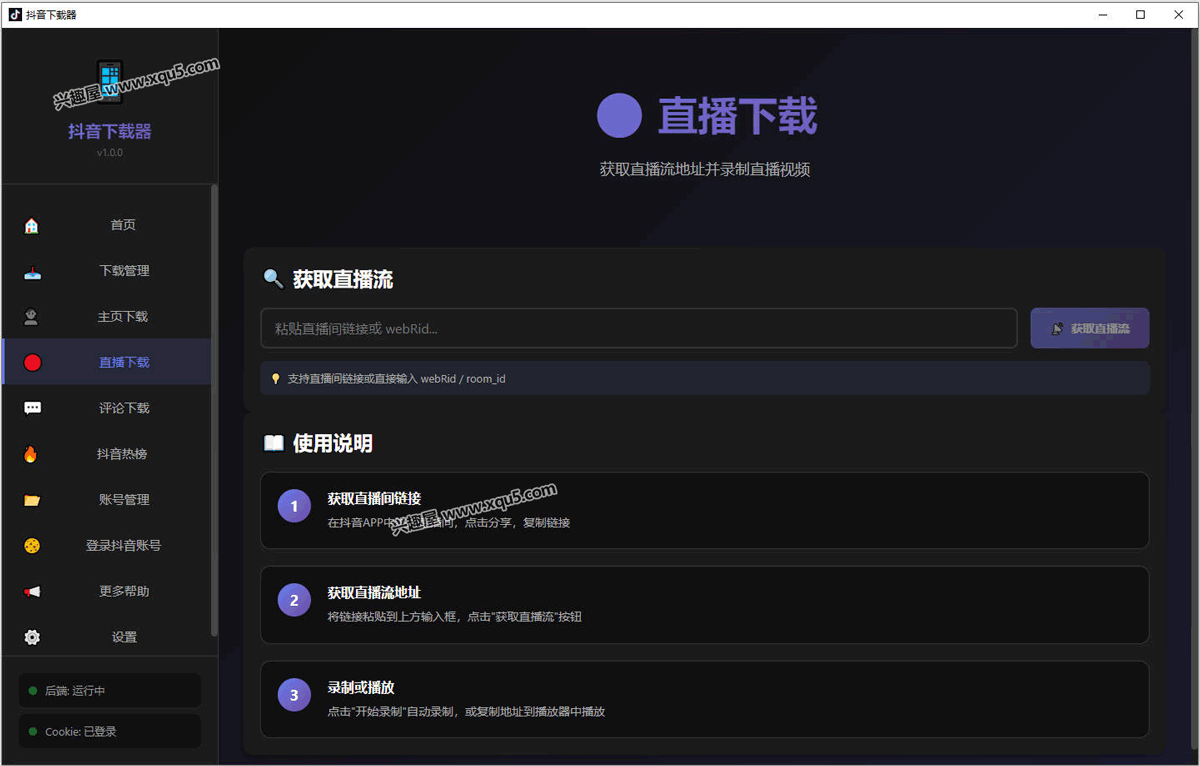This screenshot has height=766, width=1200.
Task: Click the Cookie: 已登录 status badge
Action: pyautogui.click(x=109, y=731)
